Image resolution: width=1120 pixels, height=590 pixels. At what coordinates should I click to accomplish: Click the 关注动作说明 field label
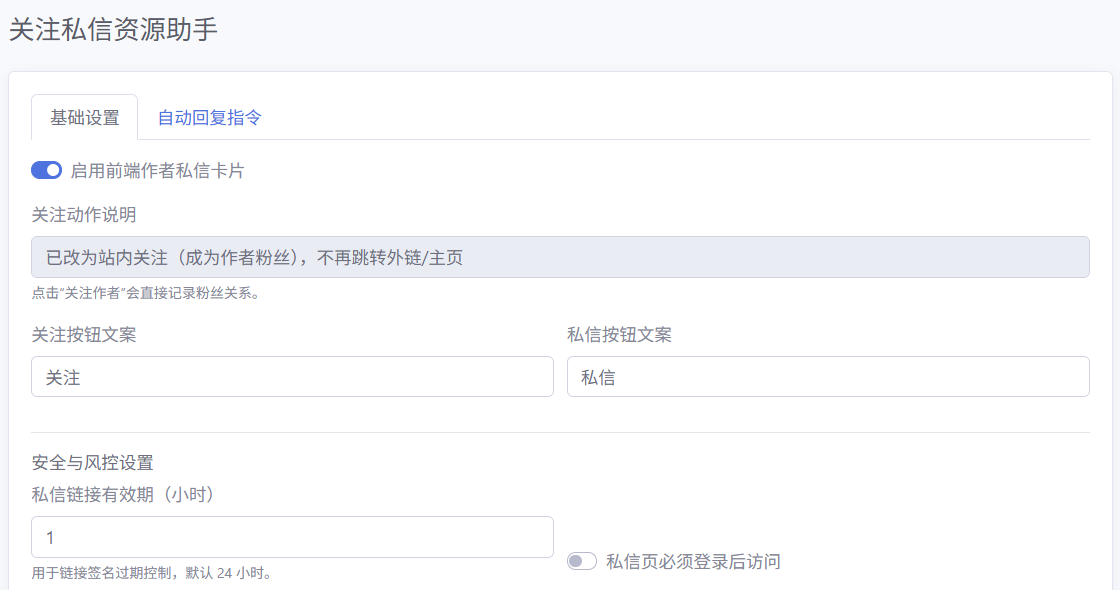pos(84,214)
